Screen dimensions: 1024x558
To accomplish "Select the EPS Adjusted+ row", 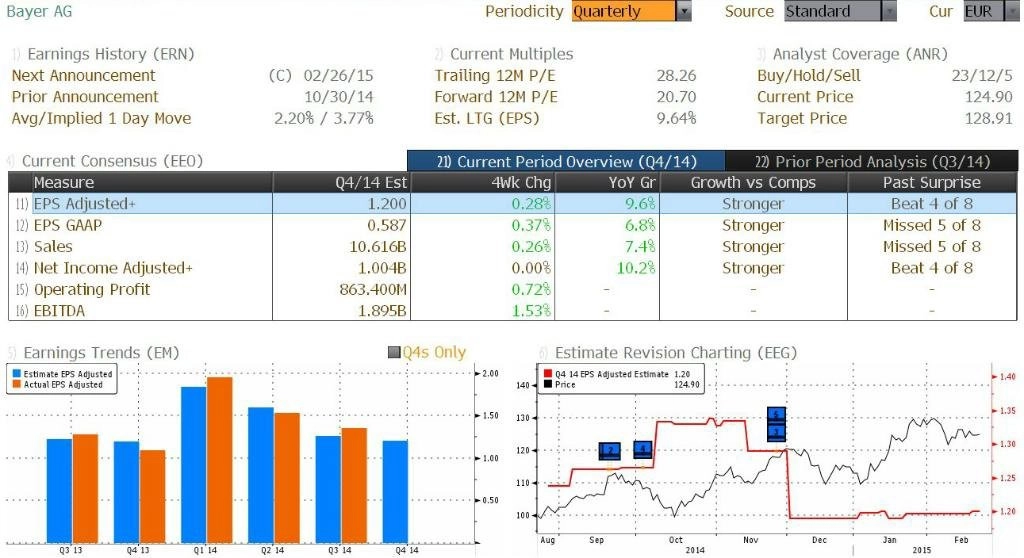I will click(513, 204).
